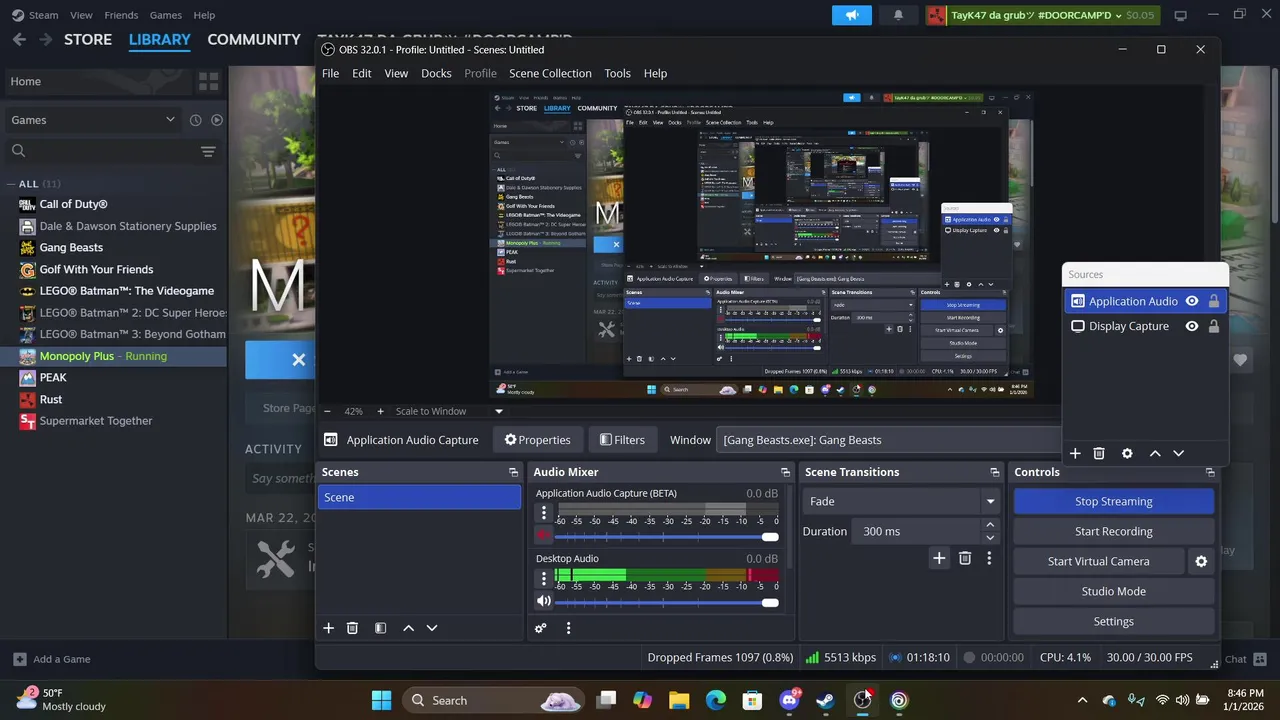Click Start Recording button
Viewport: 1280px width, 720px height.
point(1114,531)
